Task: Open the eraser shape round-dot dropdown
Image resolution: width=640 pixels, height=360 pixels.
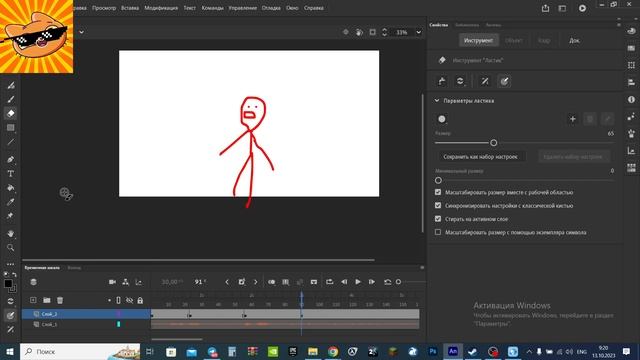Action: click(x=442, y=119)
